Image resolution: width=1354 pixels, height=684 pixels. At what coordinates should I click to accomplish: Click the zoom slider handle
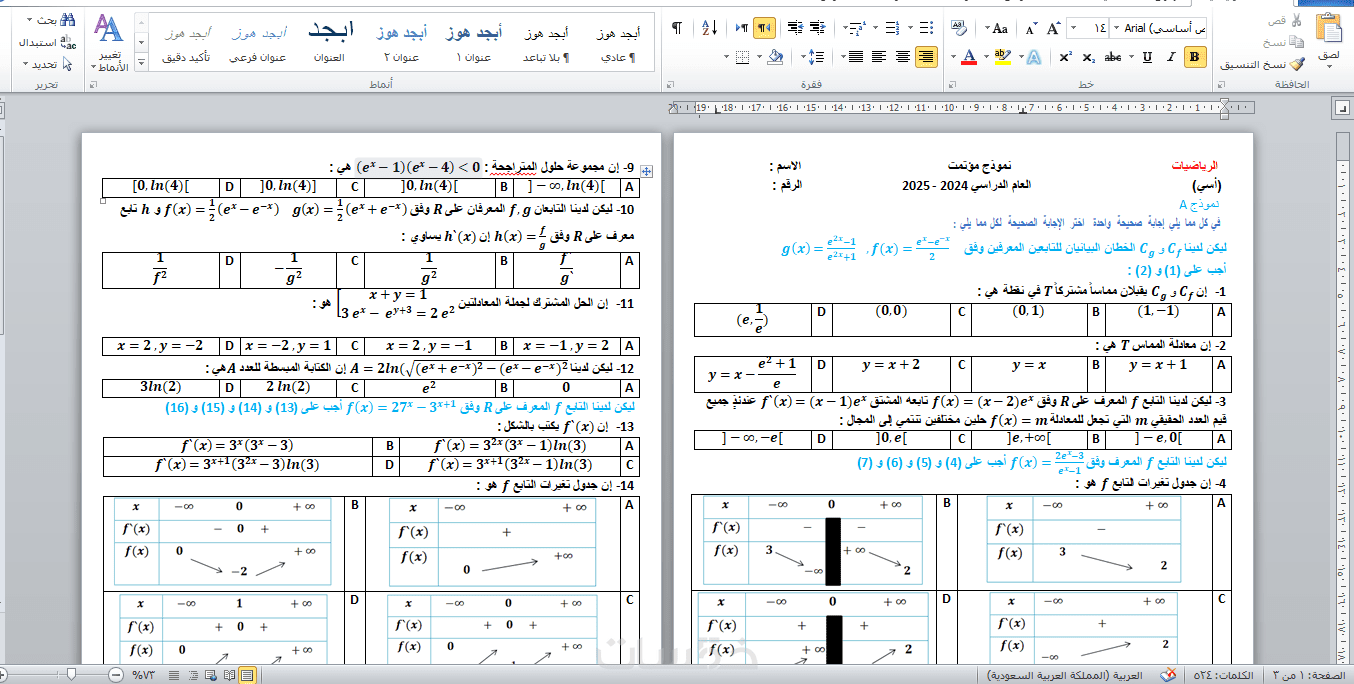tap(71, 675)
